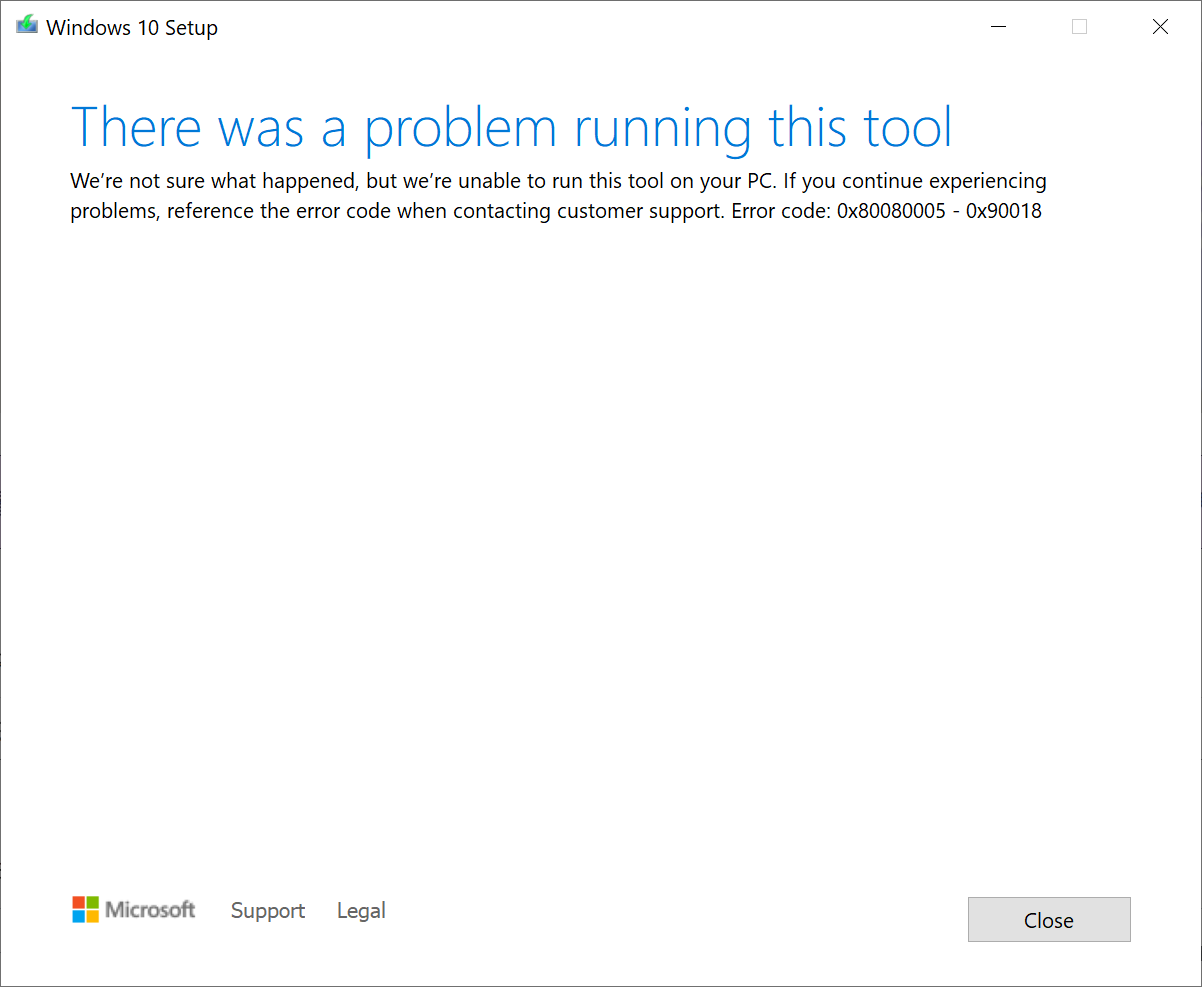Open the Support link
The width and height of the screenshot is (1202, 987).
268,910
